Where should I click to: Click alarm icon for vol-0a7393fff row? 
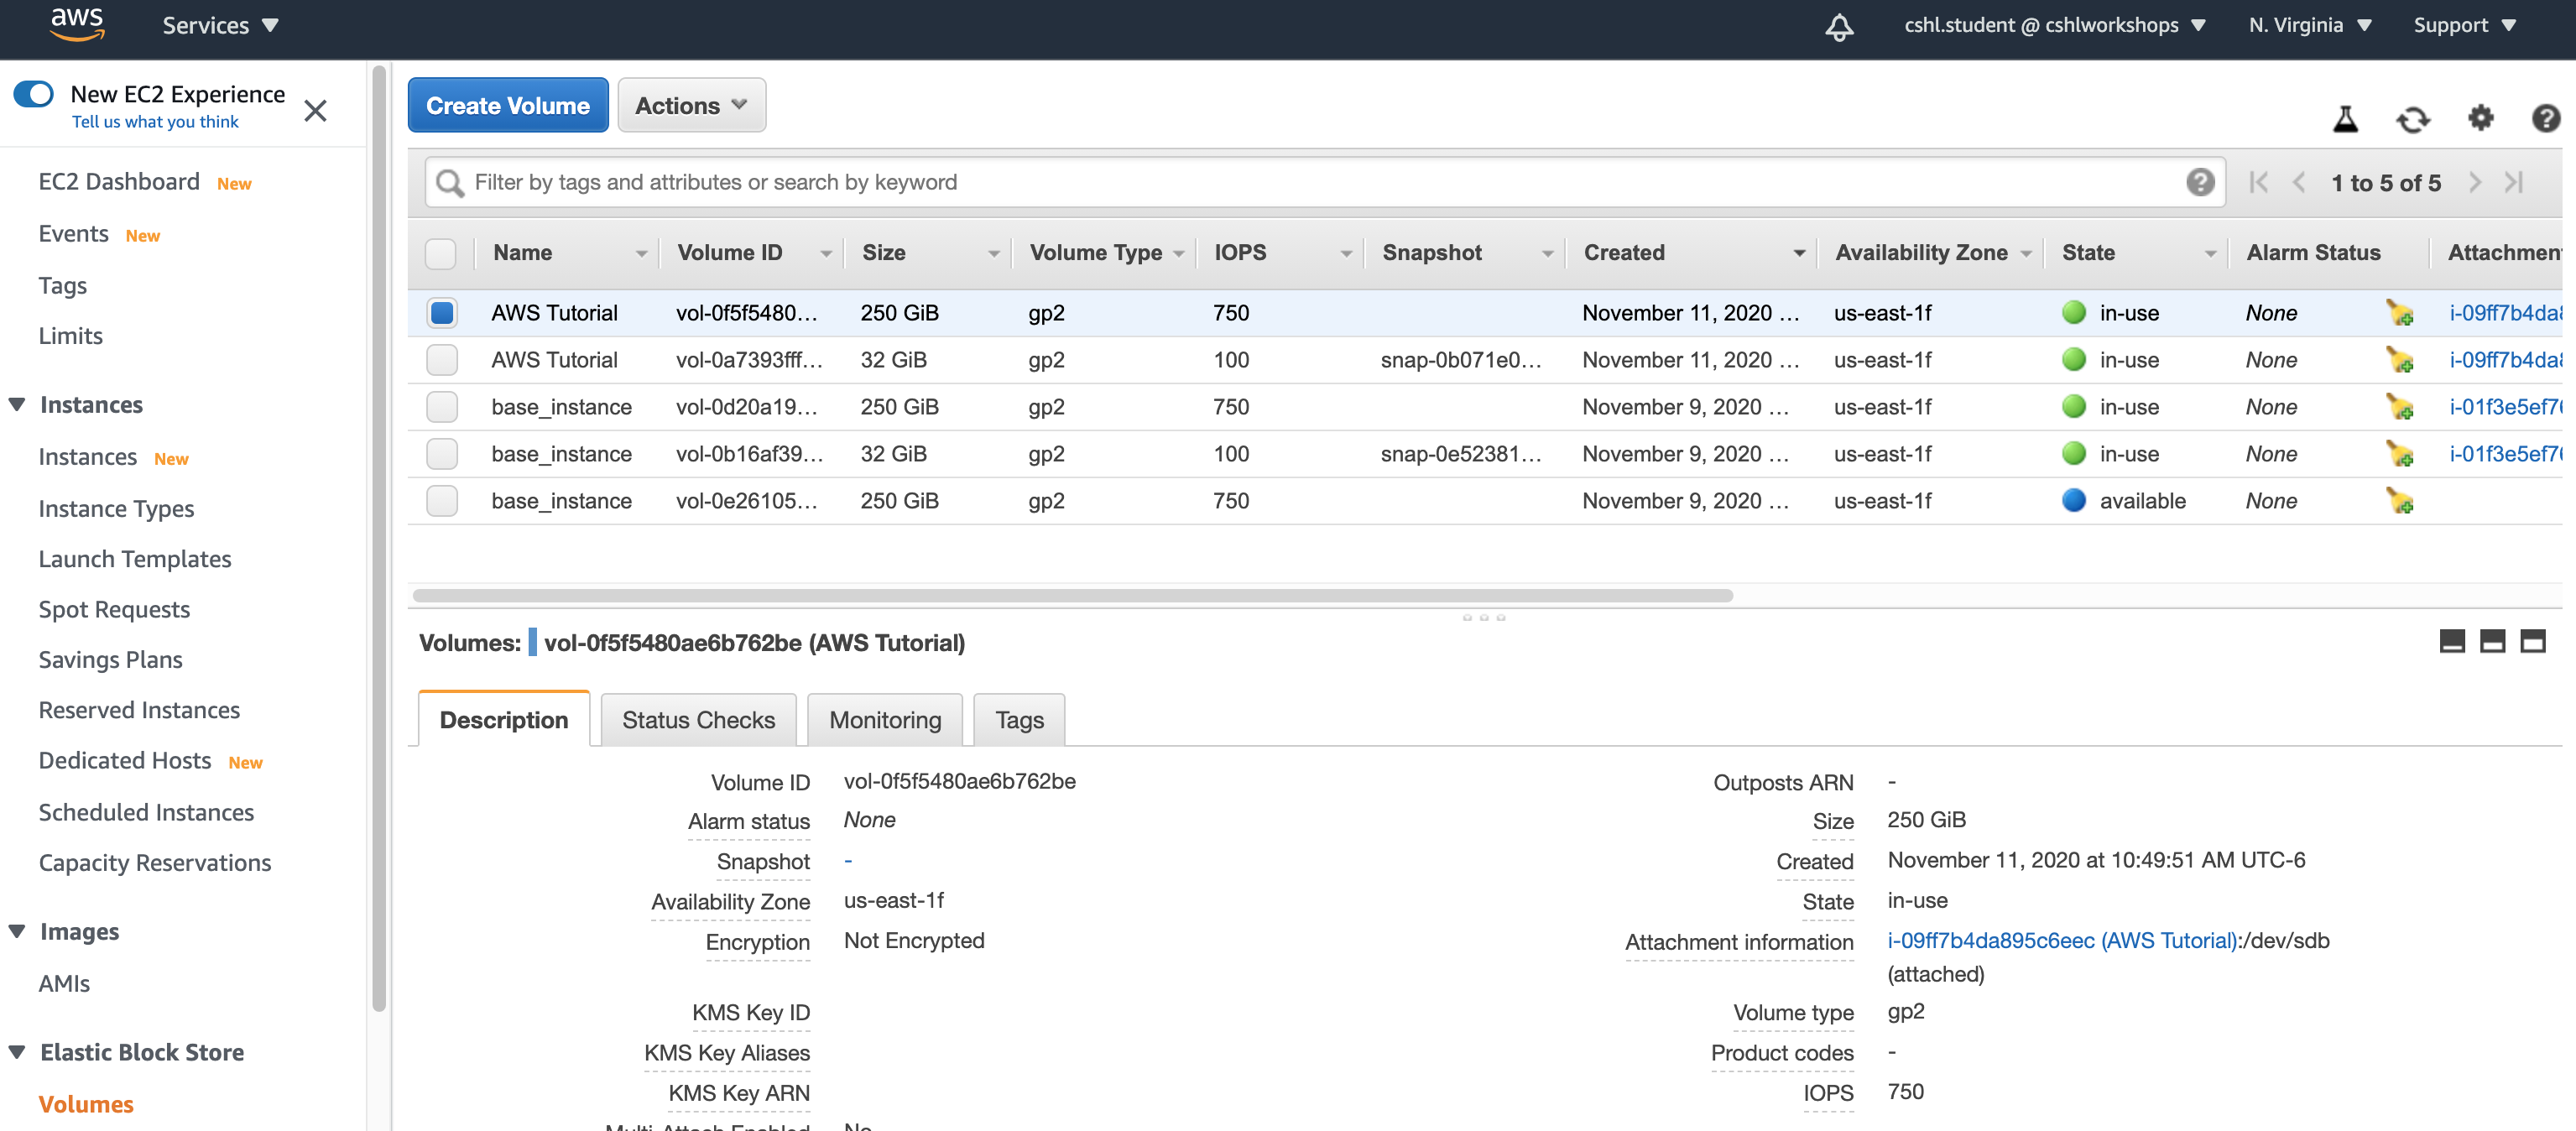coord(2400,360)
